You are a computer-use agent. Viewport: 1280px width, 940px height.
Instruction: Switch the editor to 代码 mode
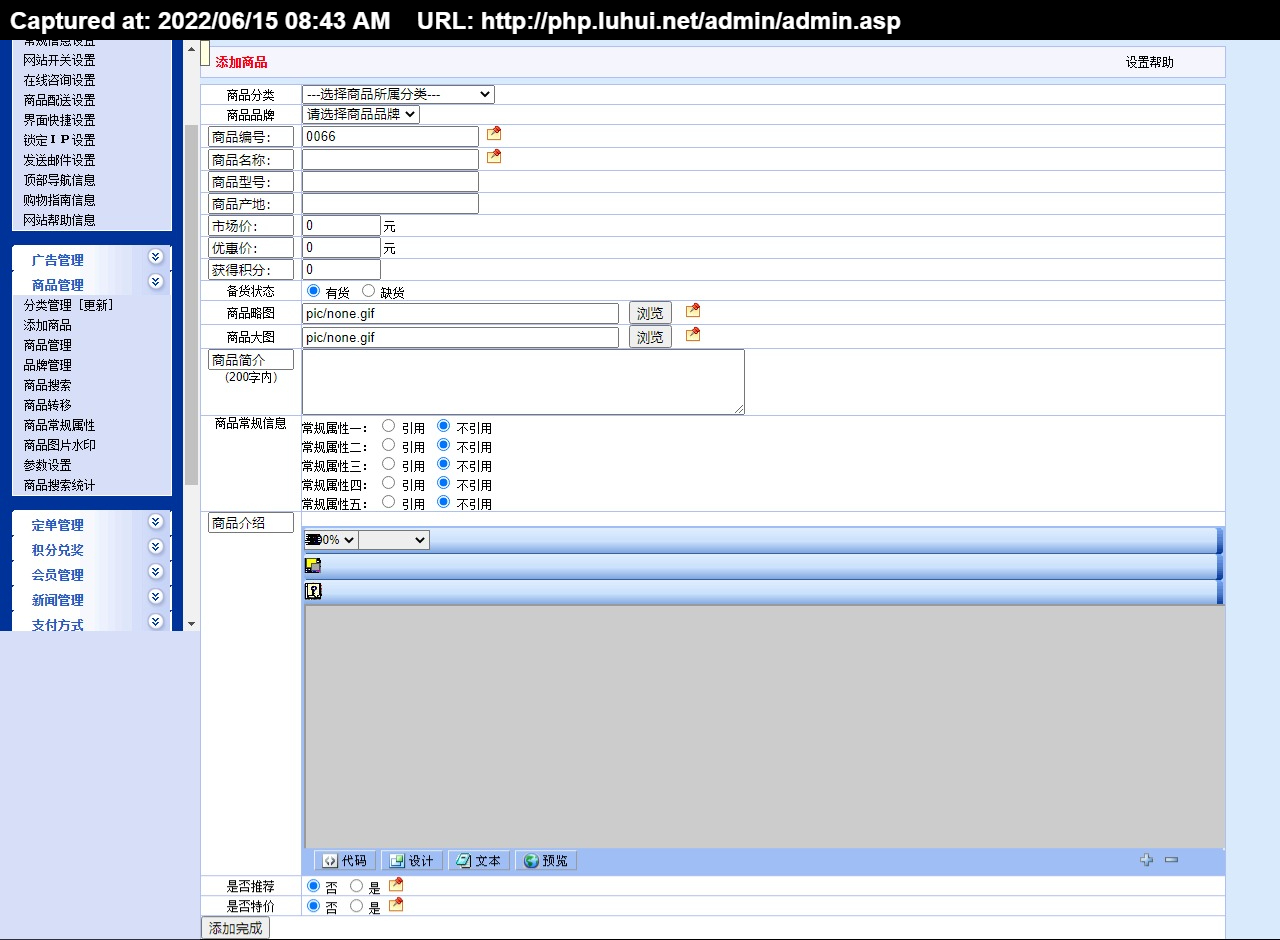345,861
